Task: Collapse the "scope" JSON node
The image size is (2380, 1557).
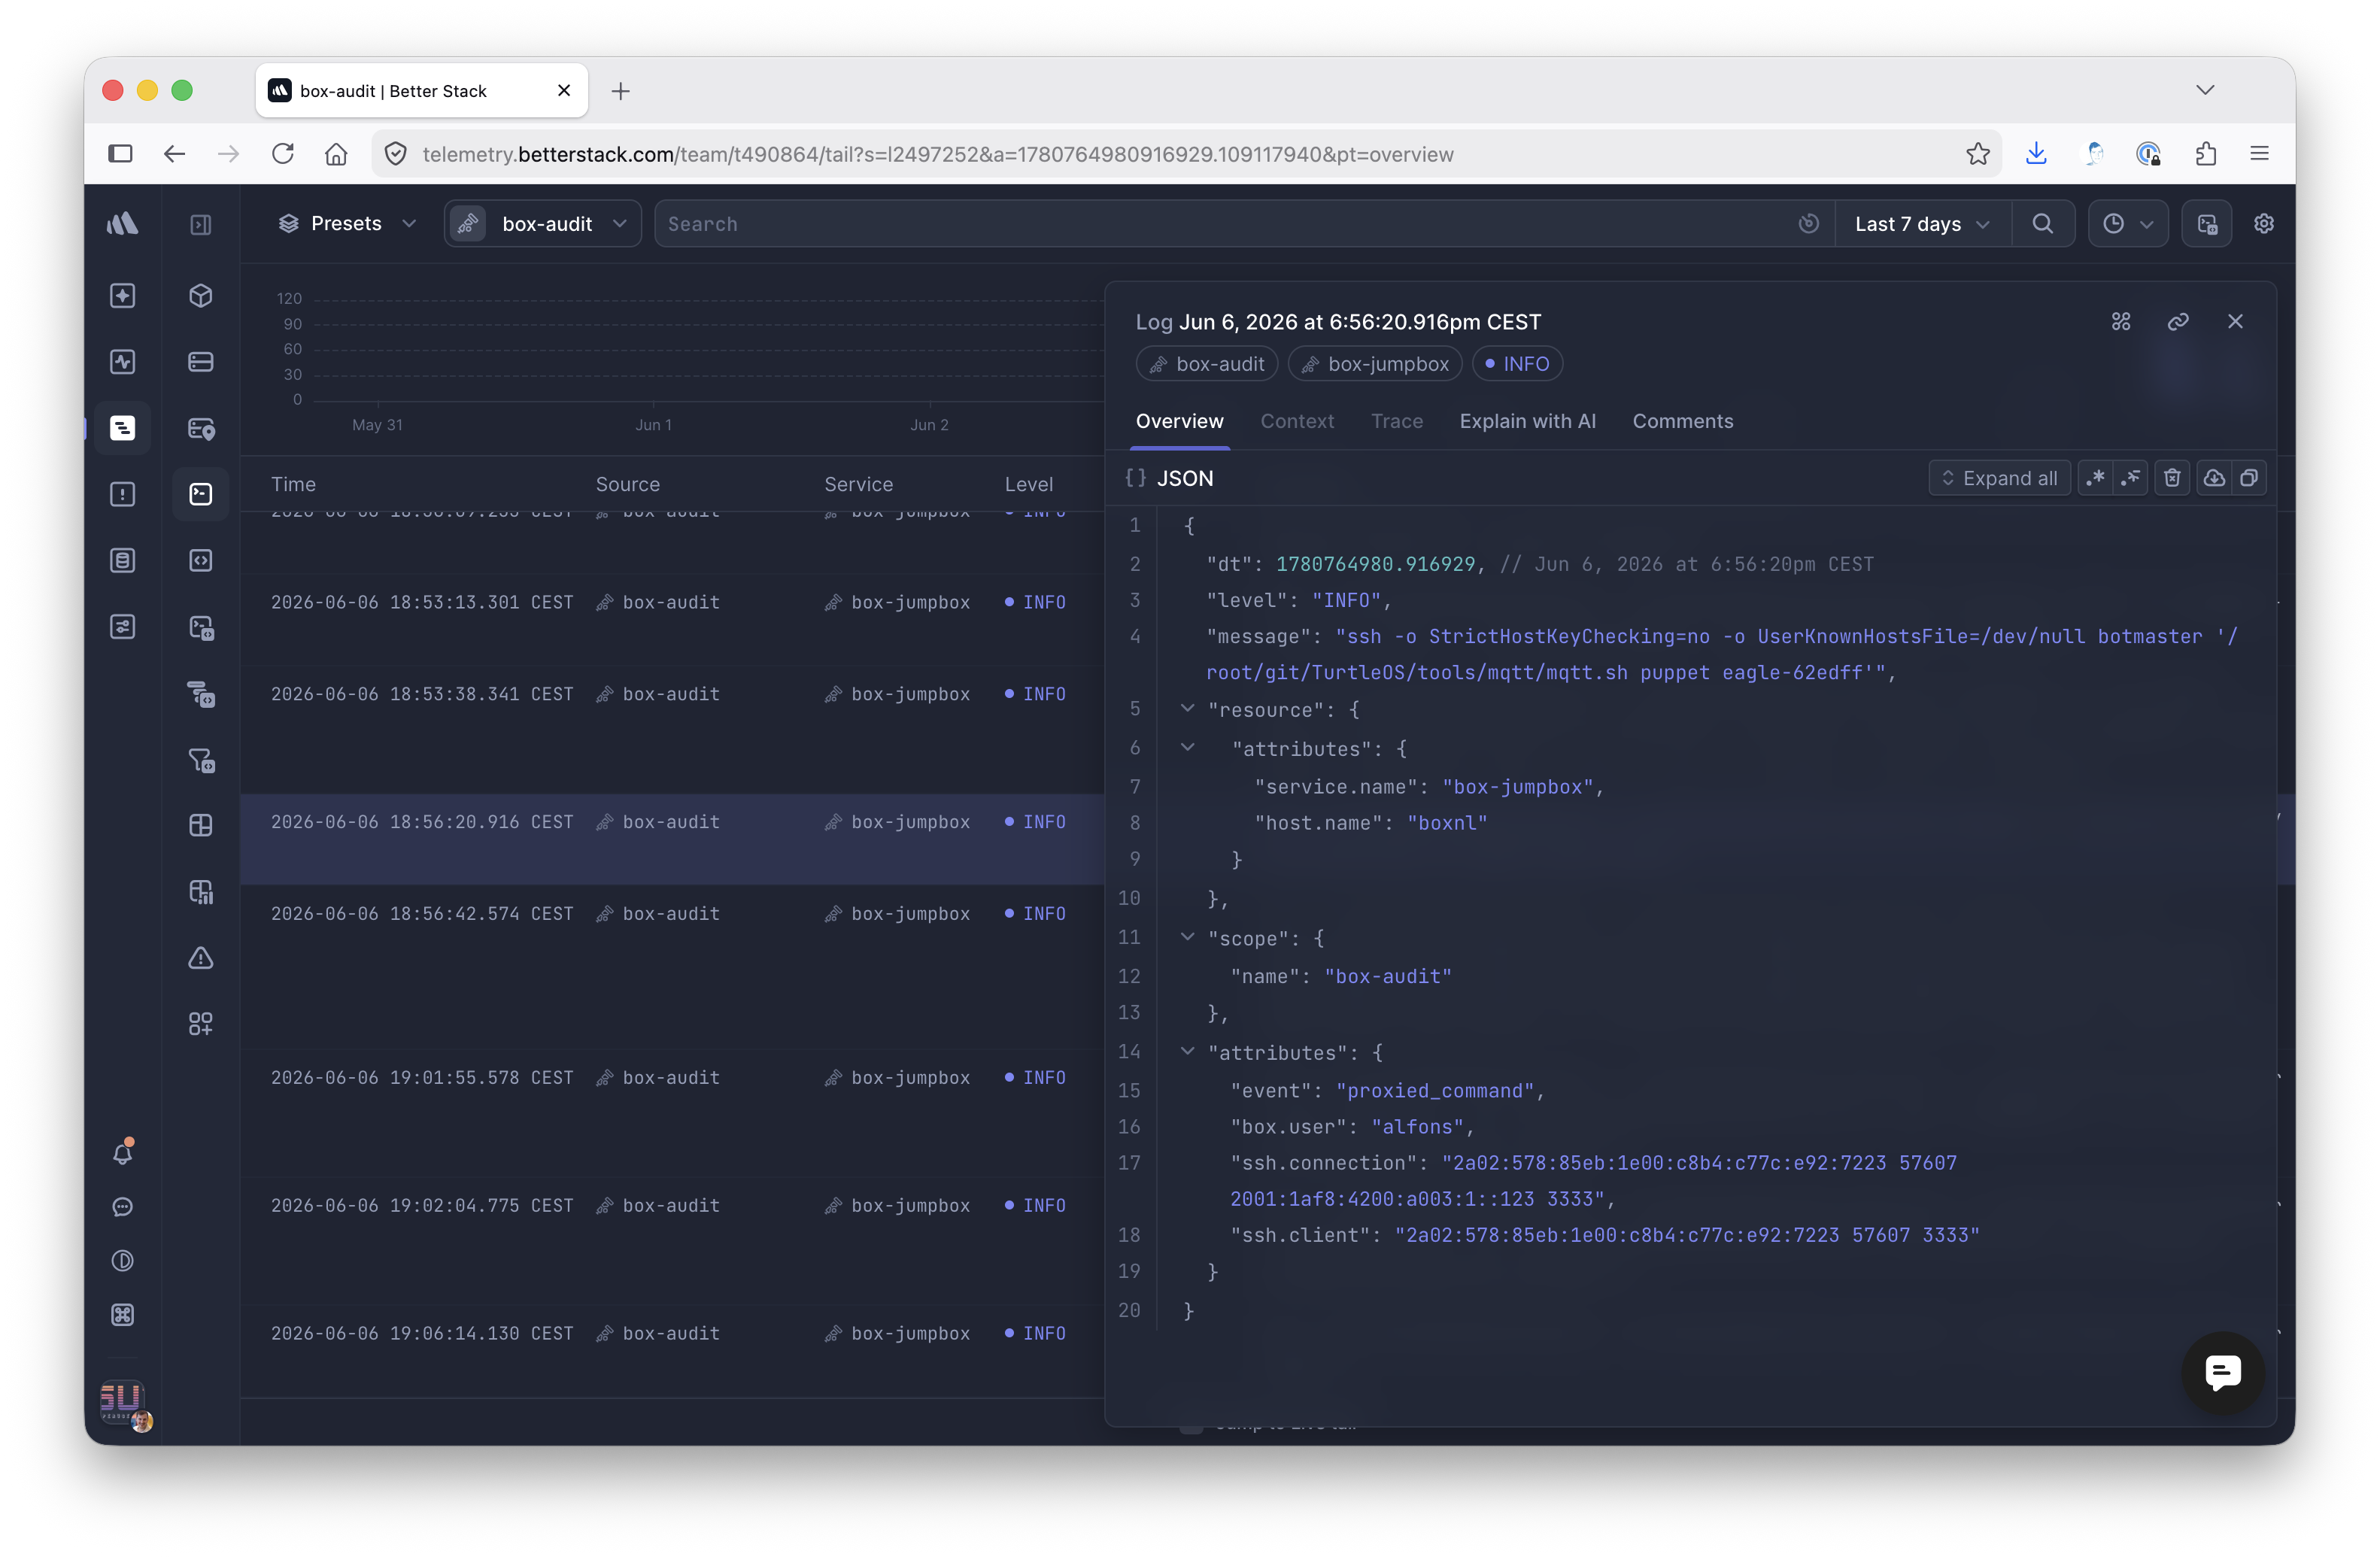Action: 1187,938
